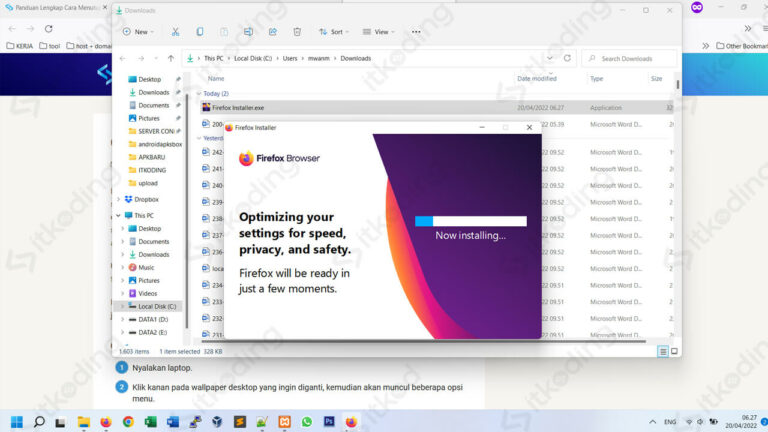Open Google Chrome from taskbar
Screen dimensions: 768x432
(x=128, y=422)
